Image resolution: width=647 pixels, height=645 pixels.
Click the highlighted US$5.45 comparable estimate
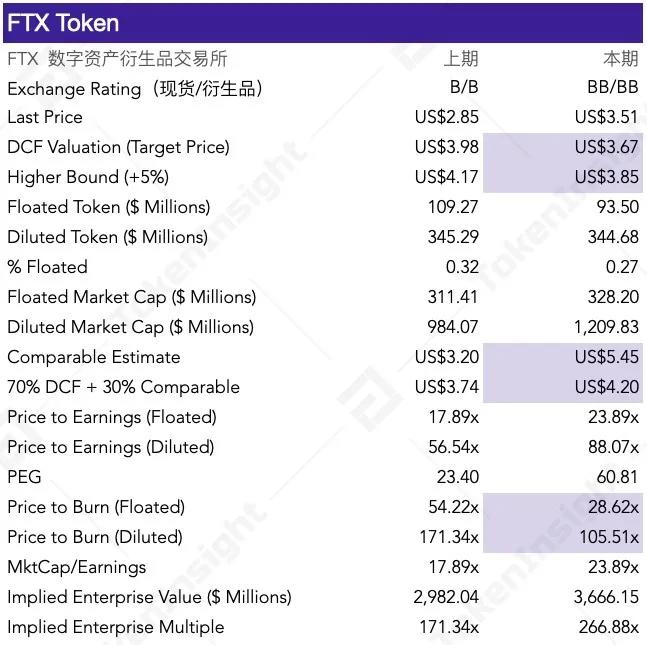pos(606,357)
